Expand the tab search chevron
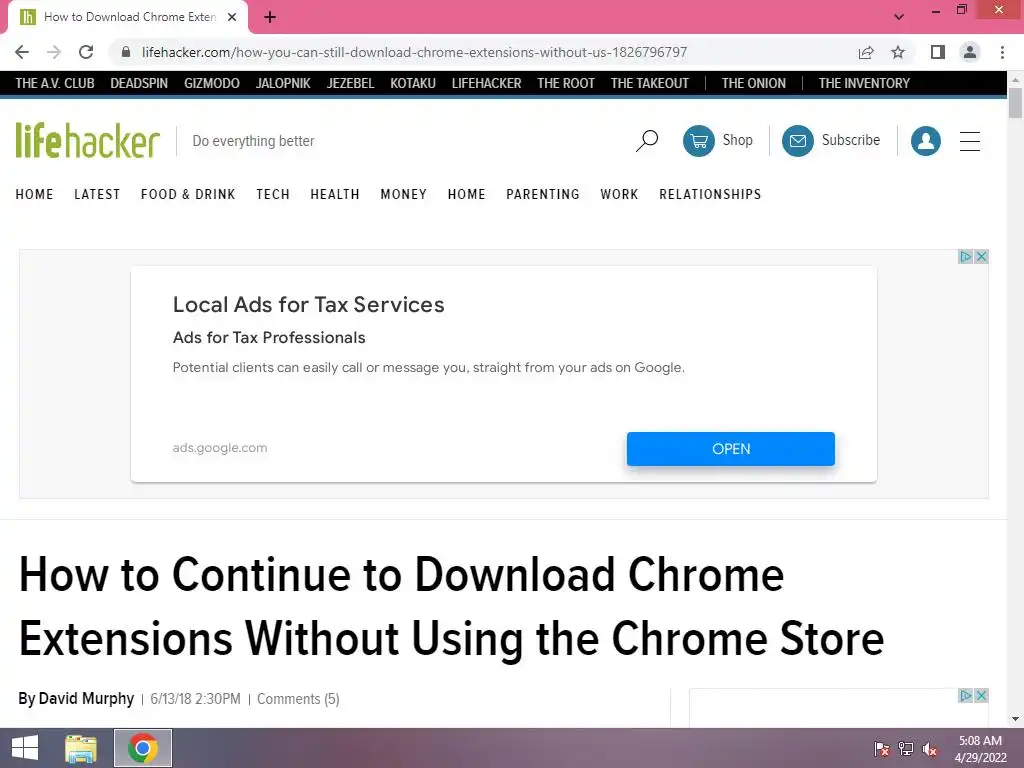The width and height of the screenshot is (1024, 768). (x=899, y=17)
